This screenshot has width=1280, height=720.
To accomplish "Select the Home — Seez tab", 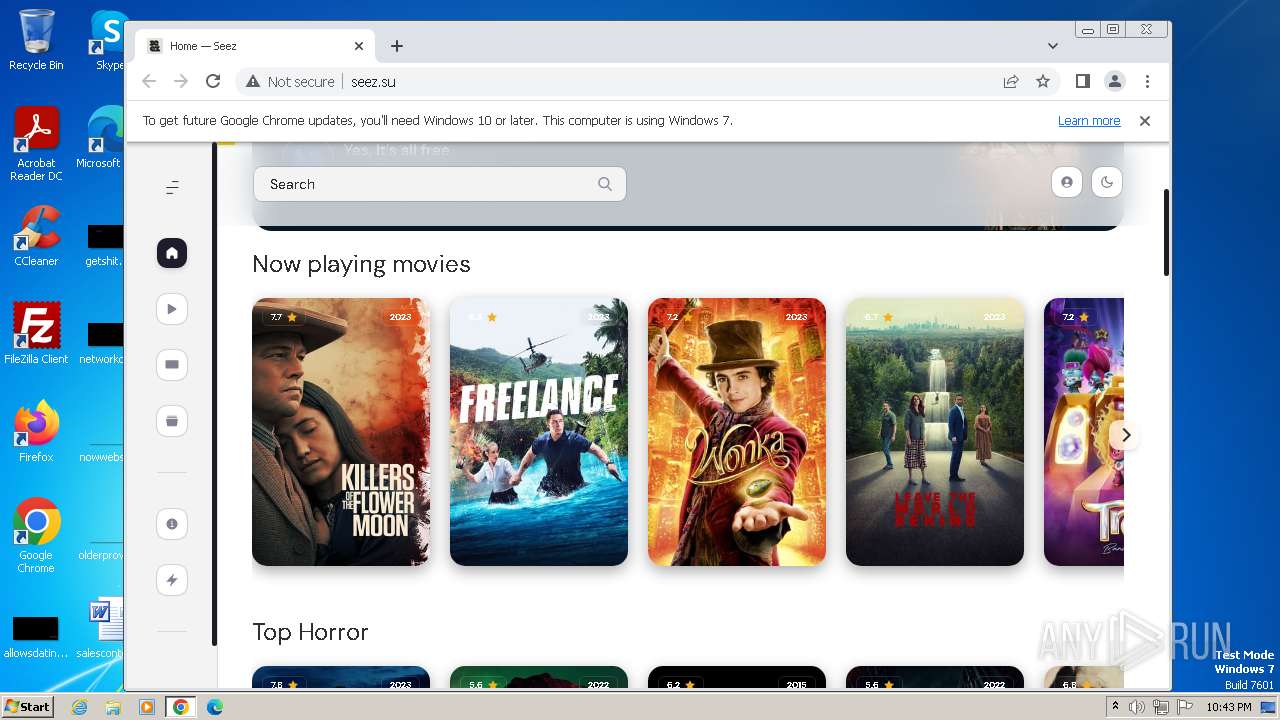I will (255, 46).
